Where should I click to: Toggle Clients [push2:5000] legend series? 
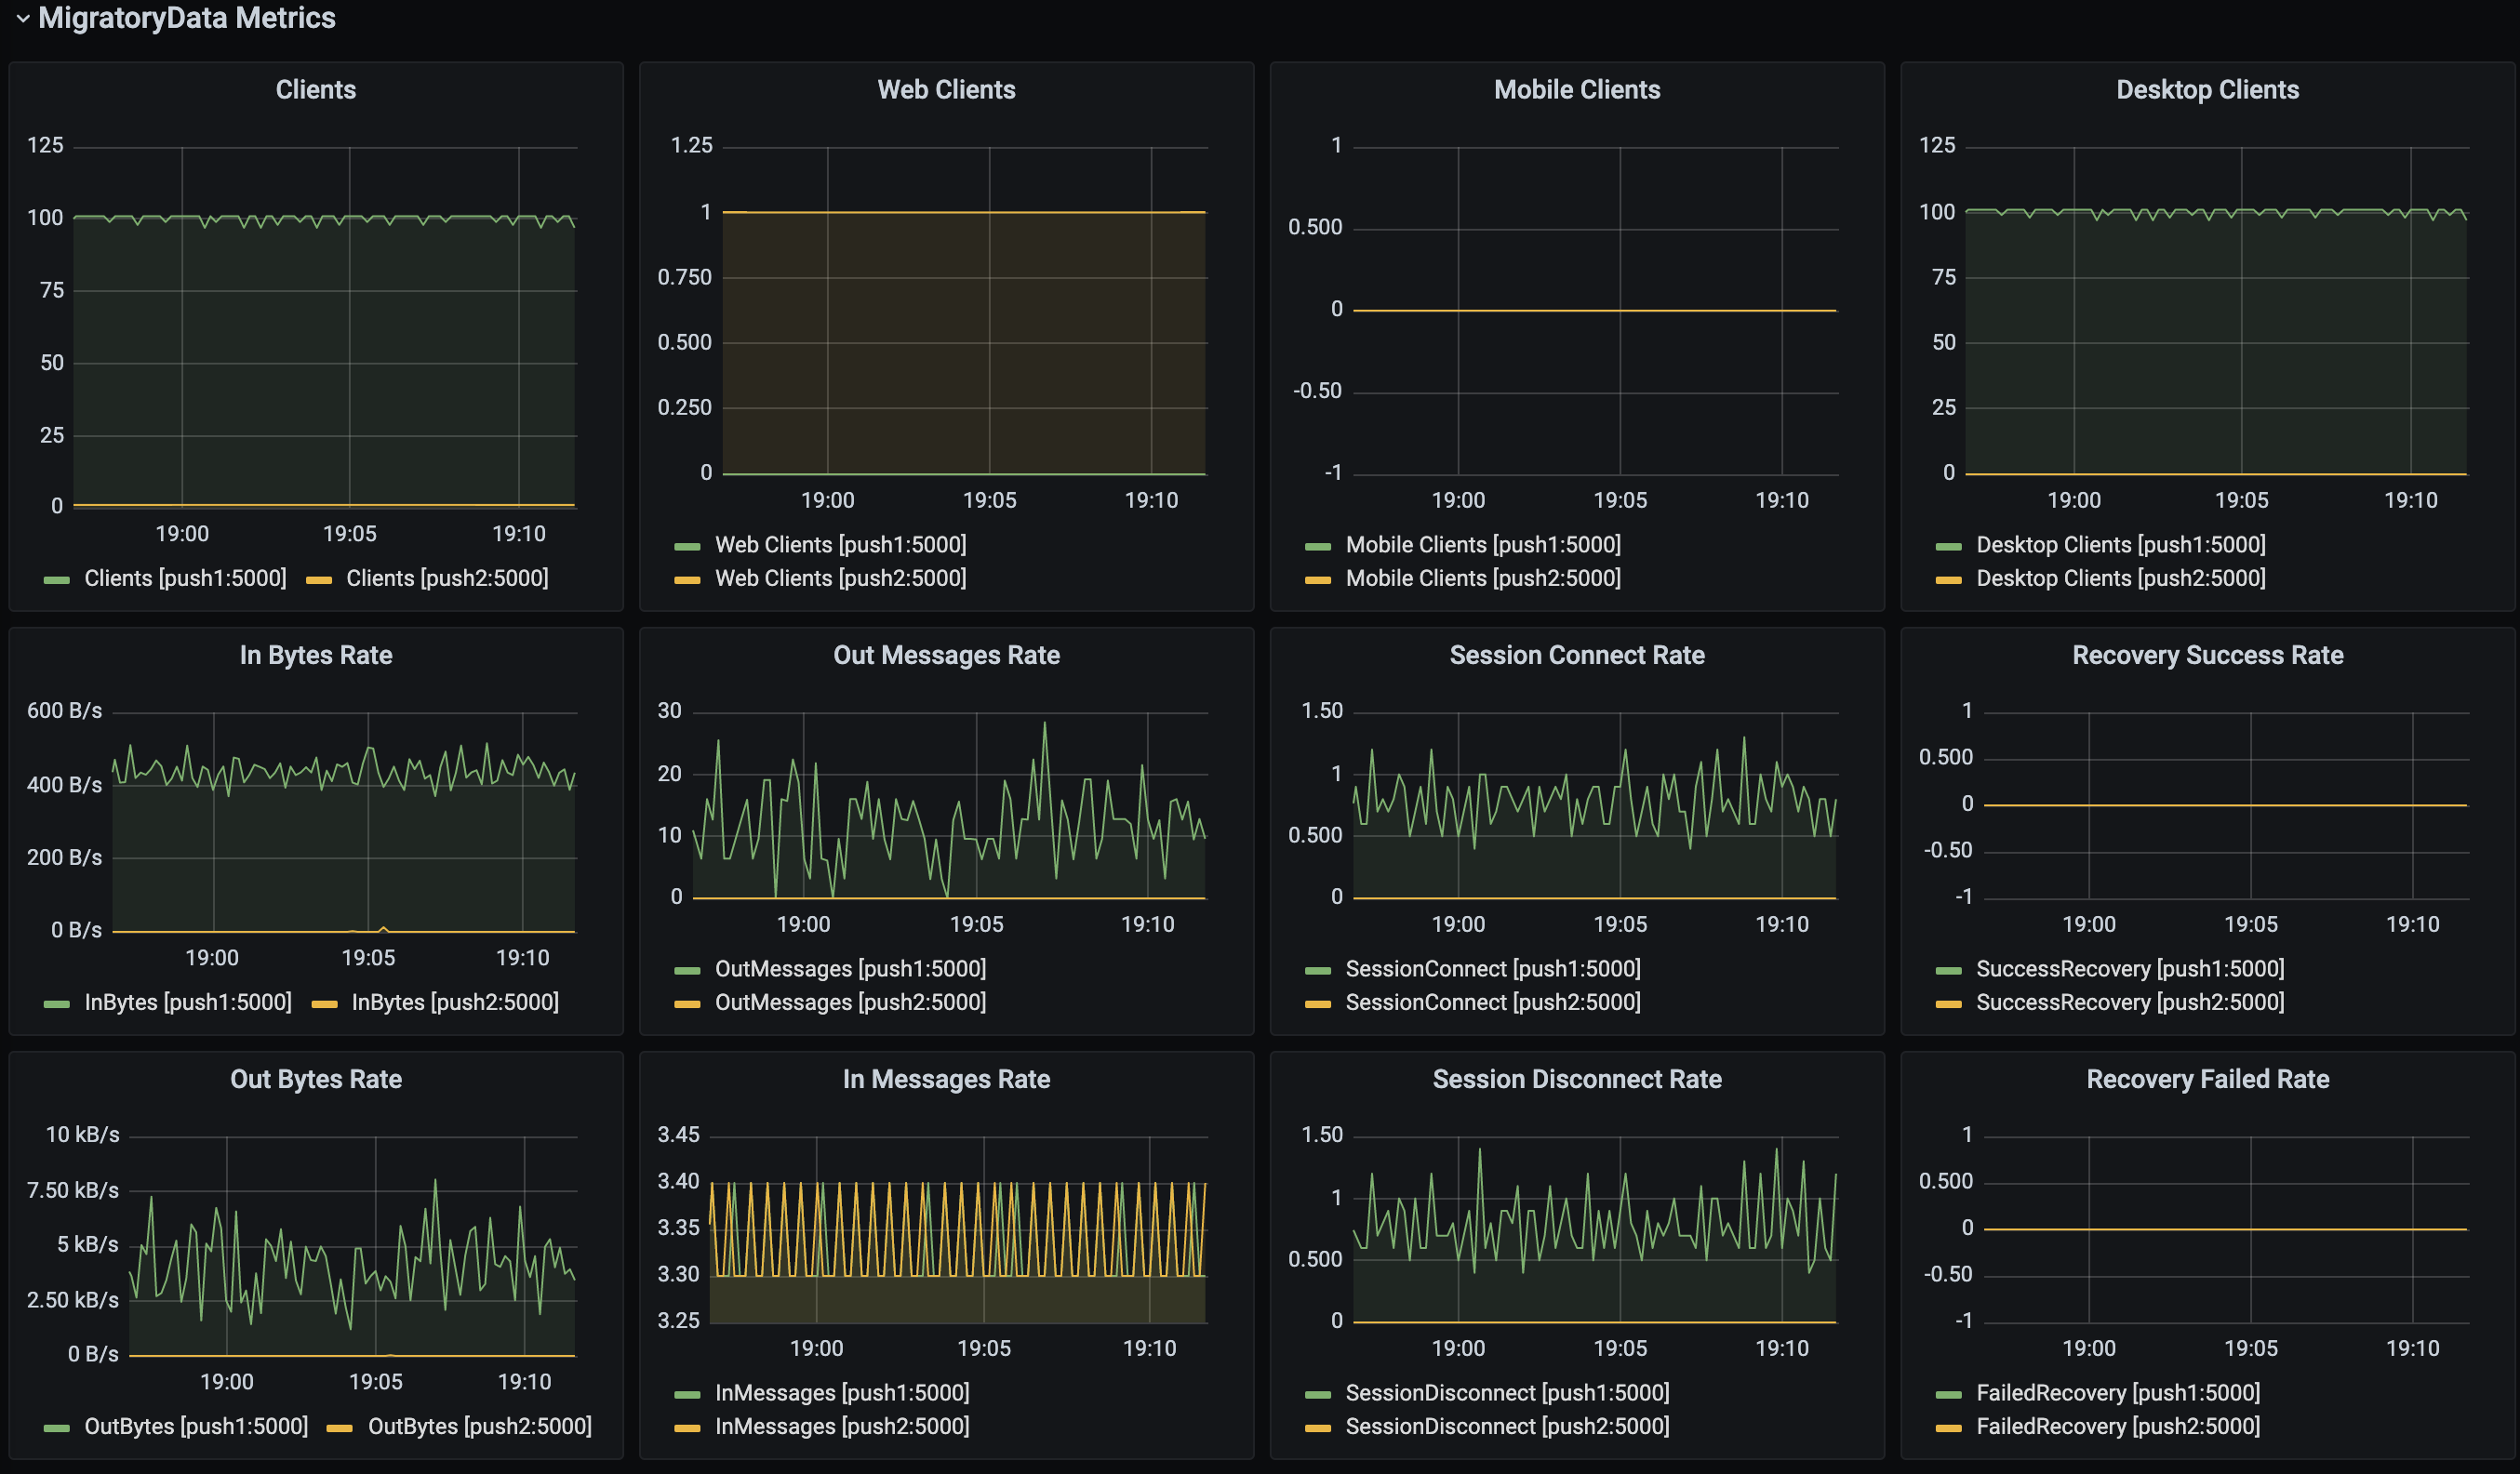tap(446, 578)
